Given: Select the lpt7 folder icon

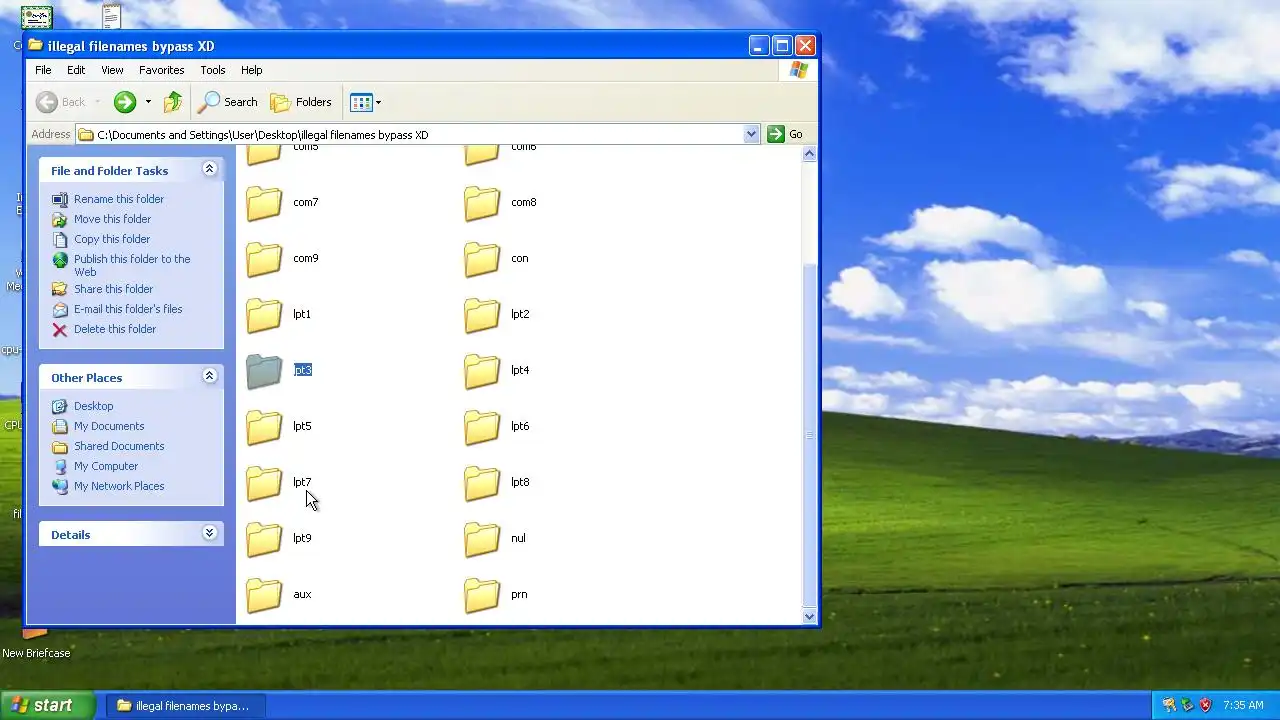Looking at the screenshot, I should click(264, 482).
